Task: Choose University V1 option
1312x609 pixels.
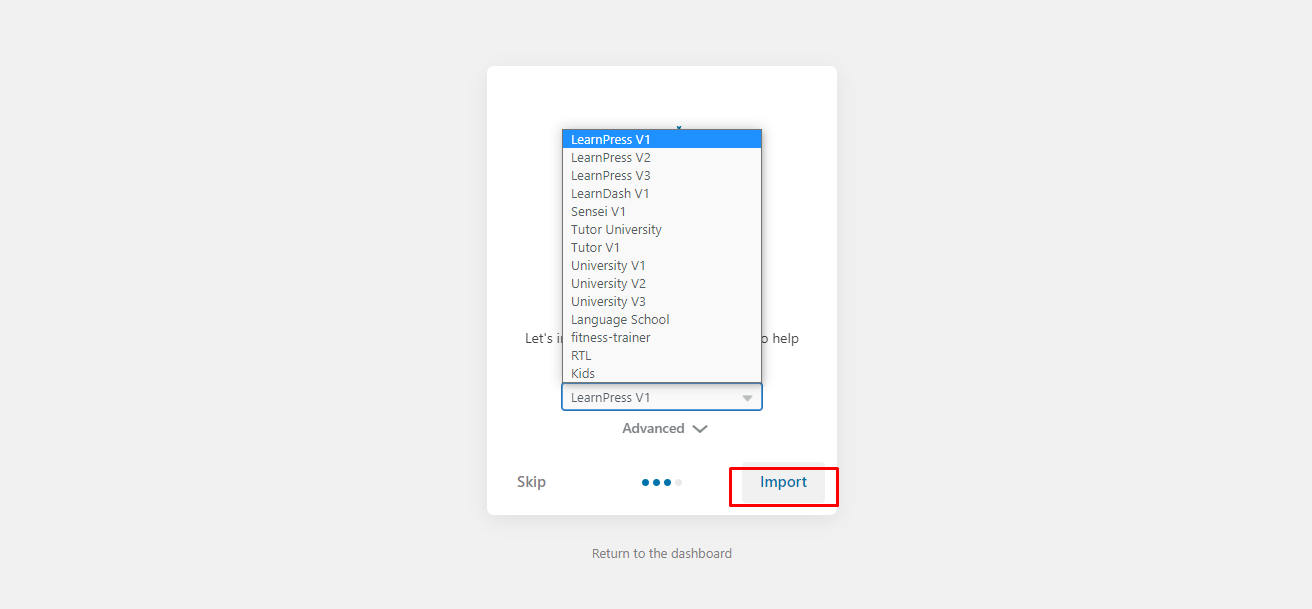Action: [x=661, y=266]
